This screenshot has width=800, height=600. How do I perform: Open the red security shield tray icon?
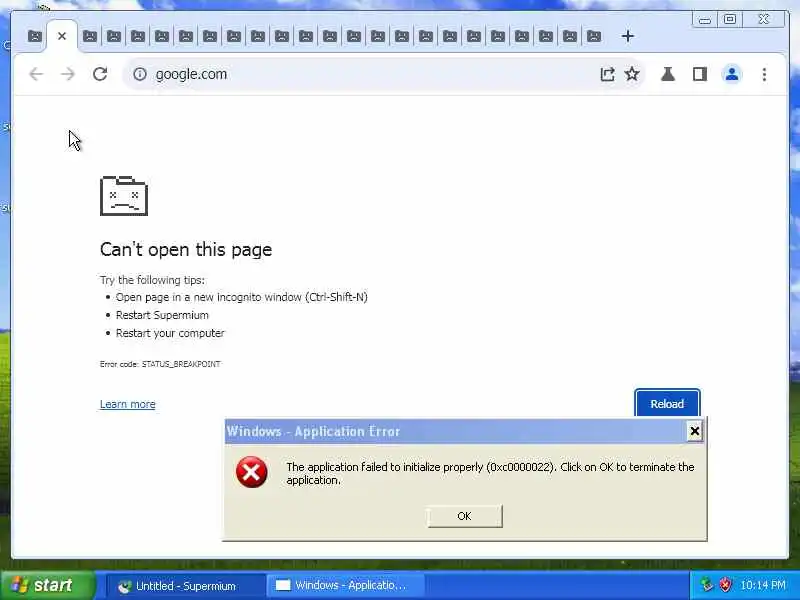click(725, 585)
